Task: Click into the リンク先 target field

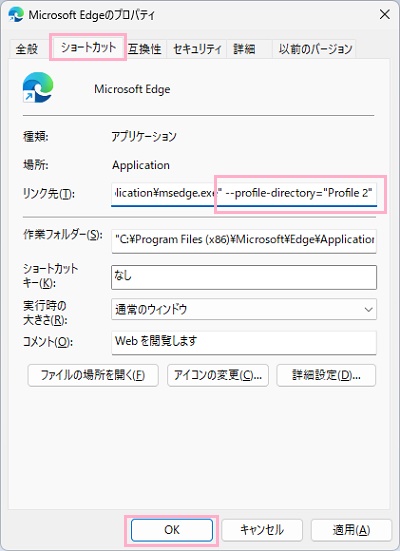Action: 244,193
